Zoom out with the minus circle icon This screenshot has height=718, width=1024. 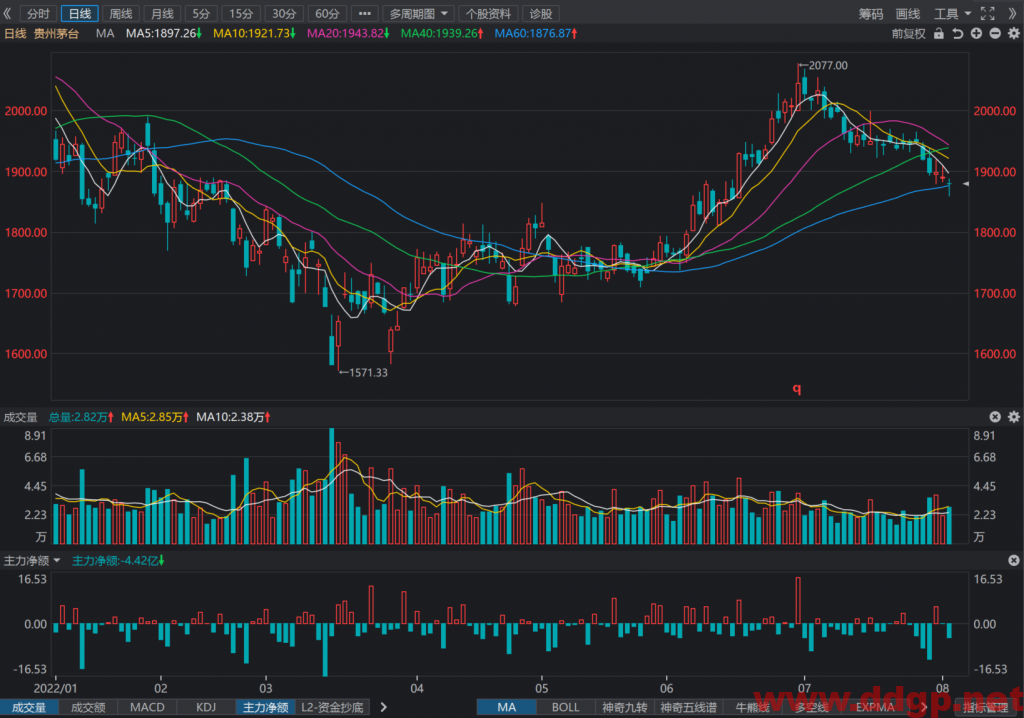click(x=995, y=33)
